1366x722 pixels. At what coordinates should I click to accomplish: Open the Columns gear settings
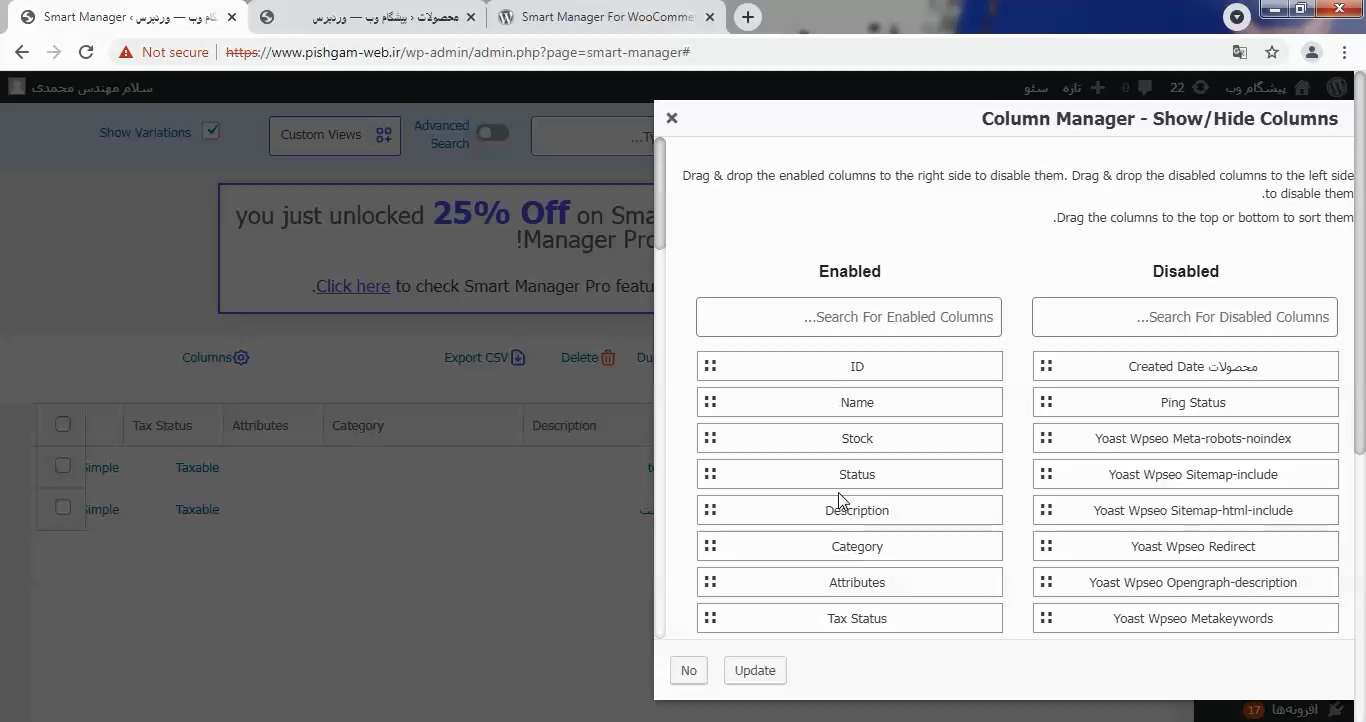pos(241,358)
